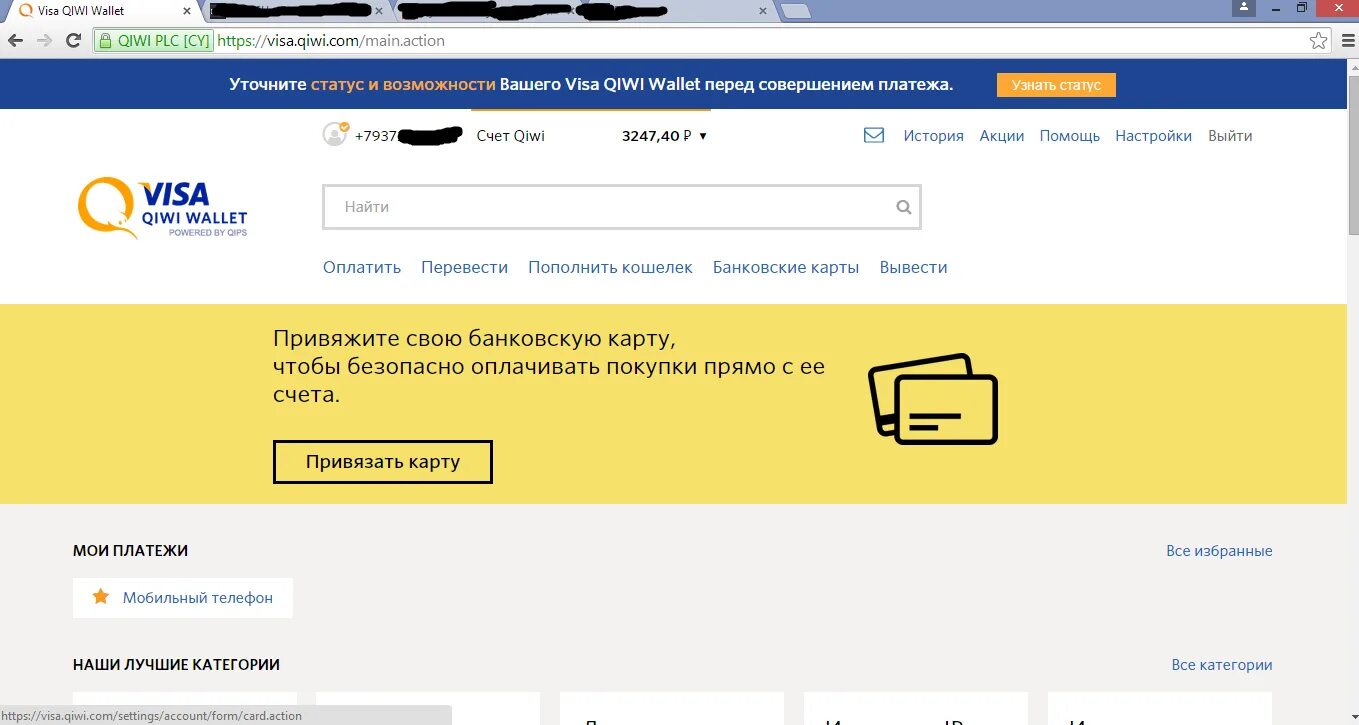This screenshot has height=725, width=1359.
Task: Open messages via the envelope icon
Action: coord(874,135)
